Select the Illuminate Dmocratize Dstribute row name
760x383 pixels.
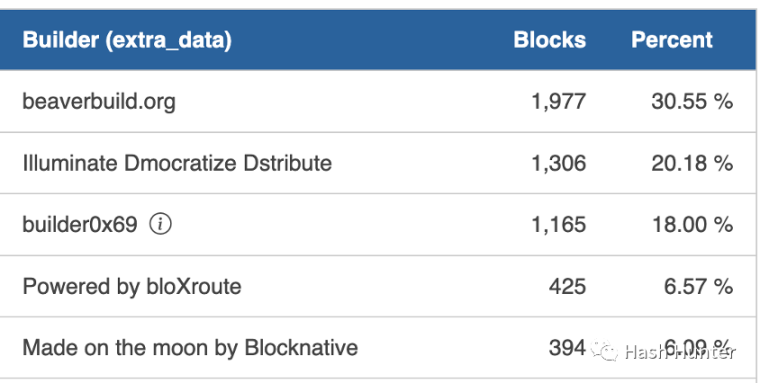177,163
